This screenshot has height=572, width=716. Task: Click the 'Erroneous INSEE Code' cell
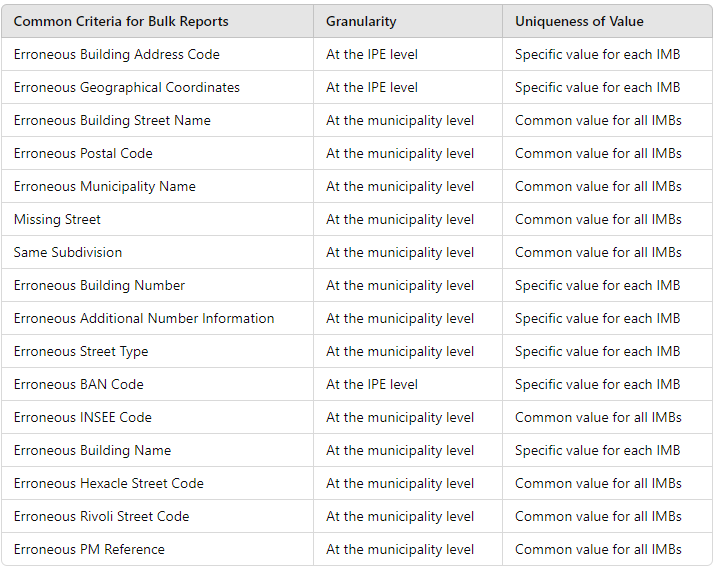click(x=83, y=417)
